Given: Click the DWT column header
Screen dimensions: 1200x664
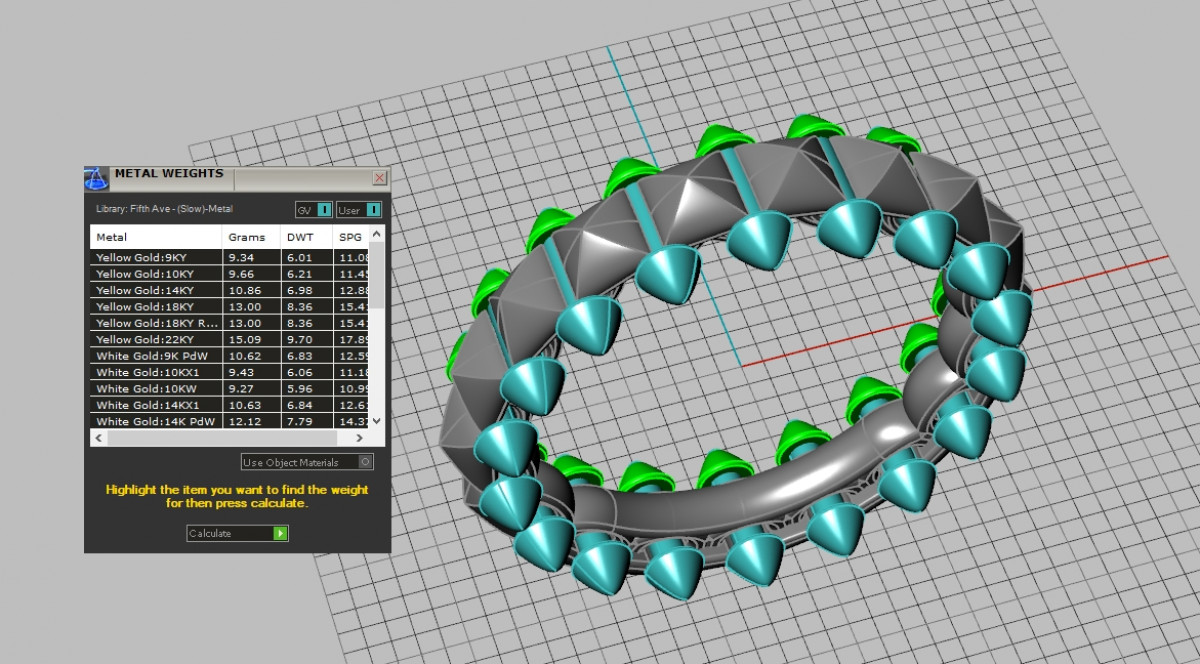Looking at the screenshot, I should pos(299,237).
